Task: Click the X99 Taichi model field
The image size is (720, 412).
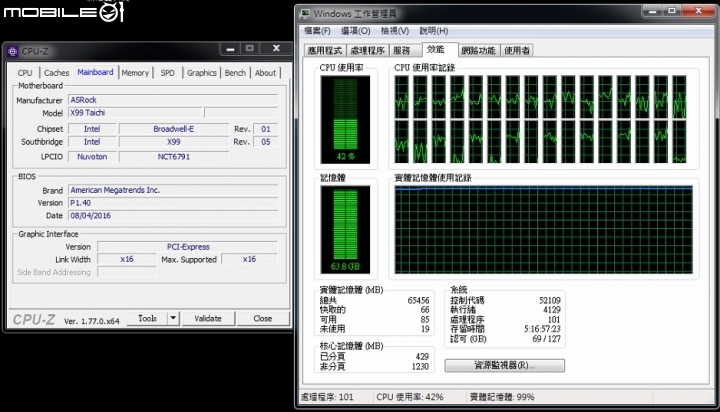Action: coord(135,113)
